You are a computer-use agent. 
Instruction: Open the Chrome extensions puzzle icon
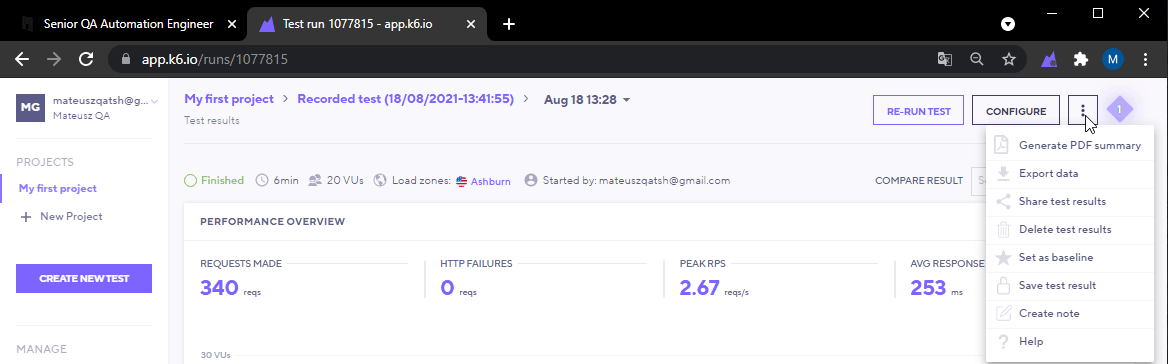pyautogui.click(x=1081, y=60)
